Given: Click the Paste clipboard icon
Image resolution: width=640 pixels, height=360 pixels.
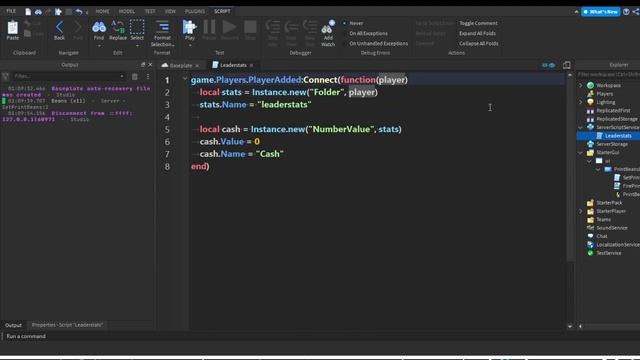Looking at the screenshot, I should click(x=13, y=27).
